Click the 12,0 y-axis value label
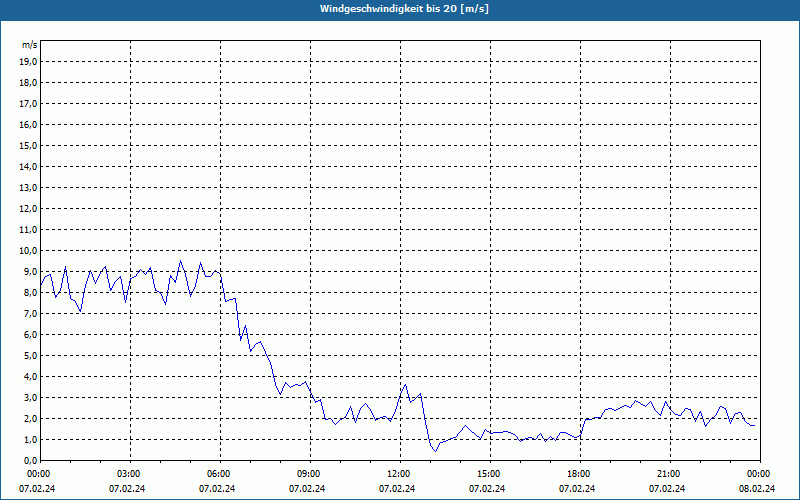The image size is (800, 500). click(x=28, y=208)
